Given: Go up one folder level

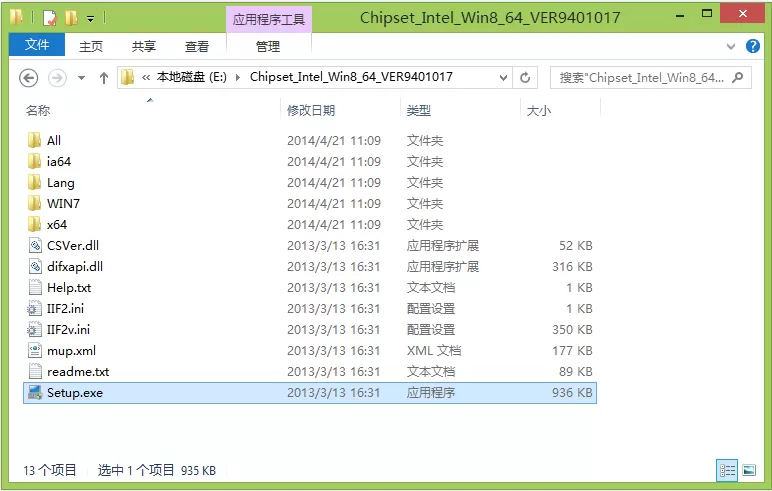Looking at the screenshot, I should pyautogui.click(x=103, y=78).
